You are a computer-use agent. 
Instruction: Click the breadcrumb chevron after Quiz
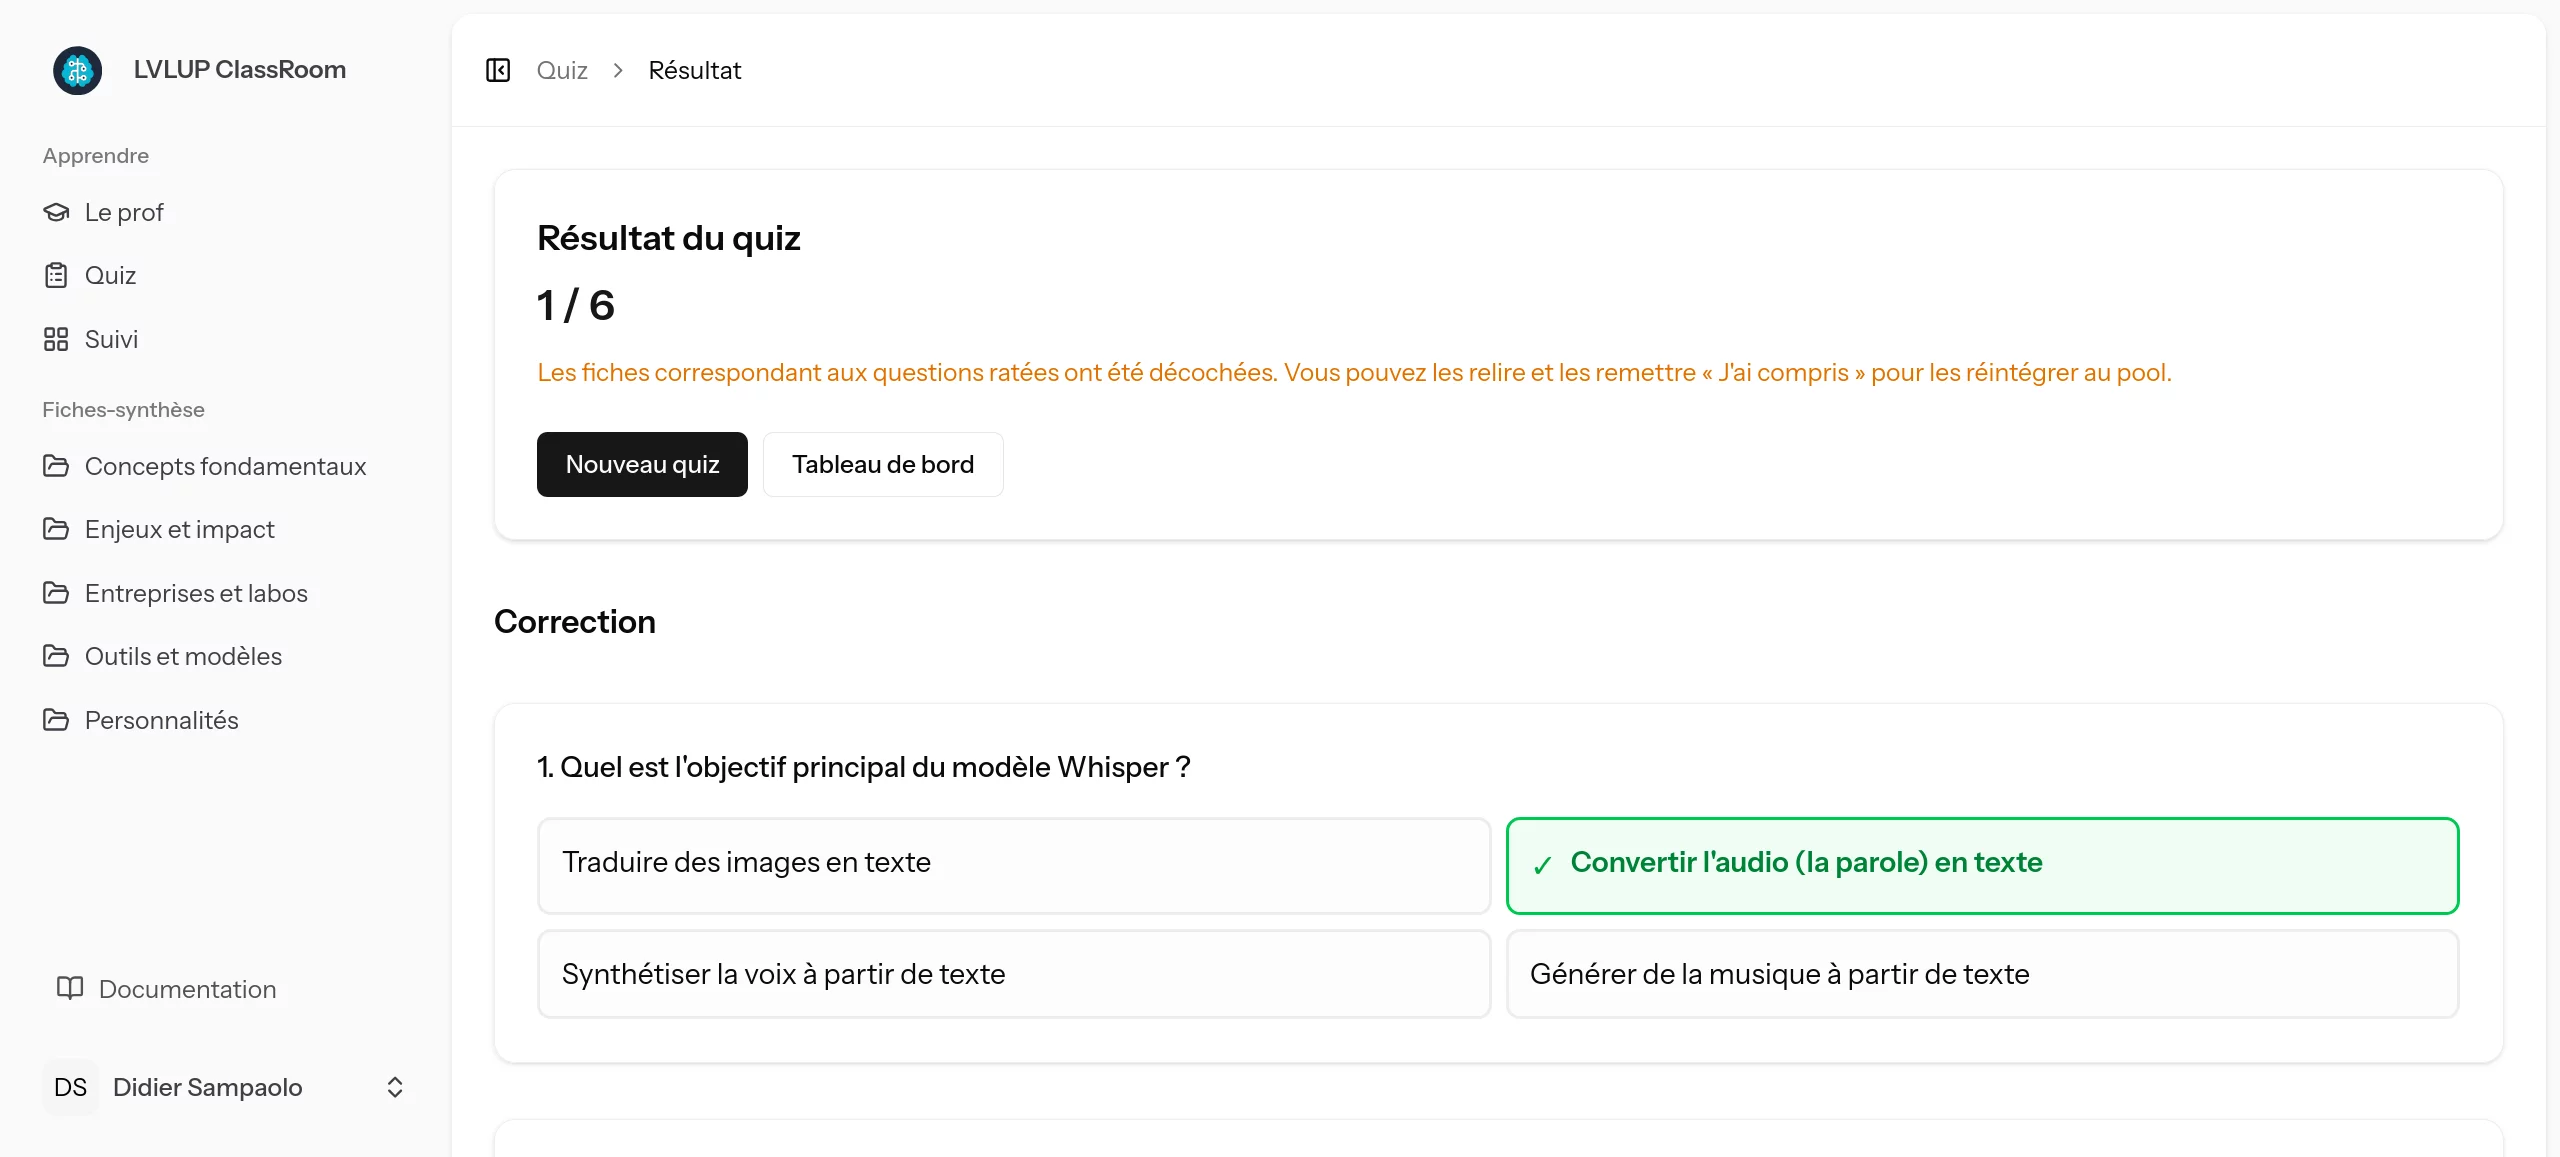coord(618,70)
